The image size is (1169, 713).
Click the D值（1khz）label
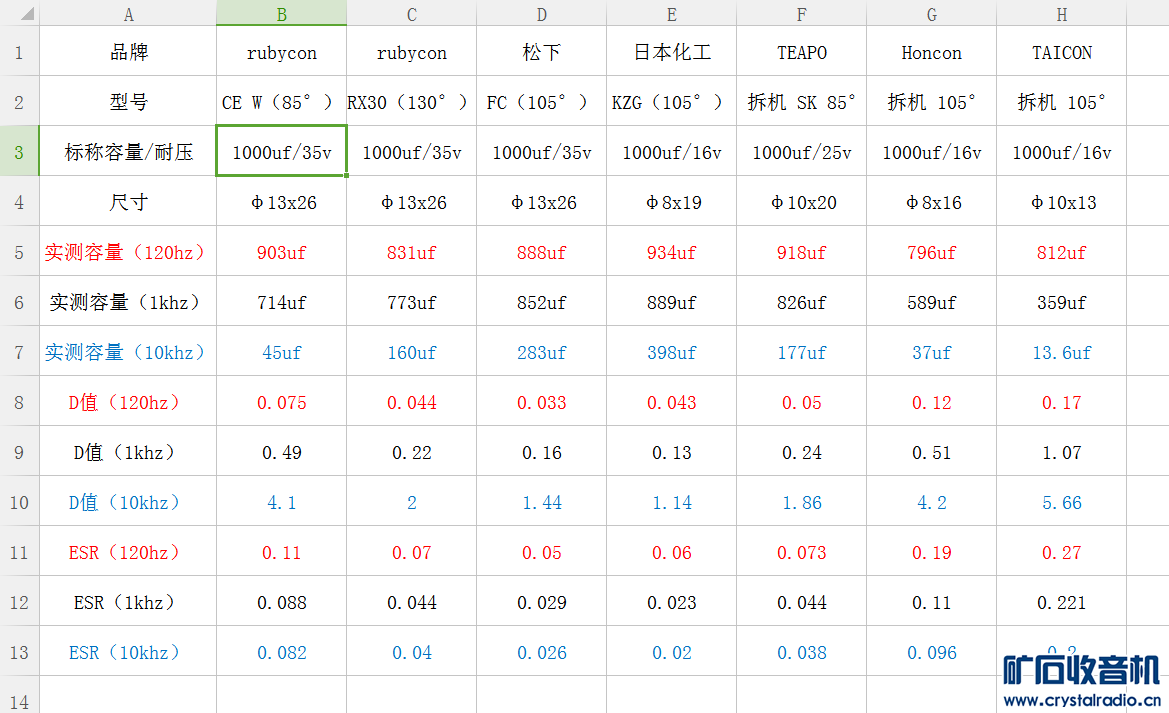pyautogui.click(x=128, y=452)
